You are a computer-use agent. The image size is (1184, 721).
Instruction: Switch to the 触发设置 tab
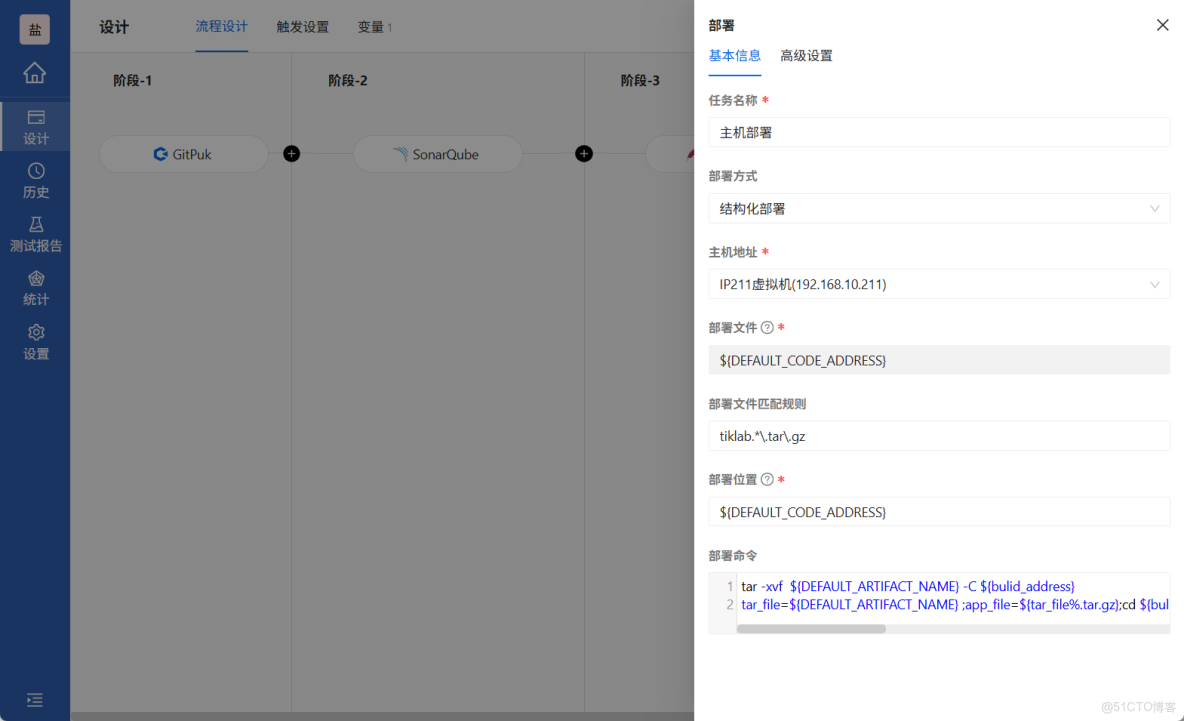click(302, 28)
